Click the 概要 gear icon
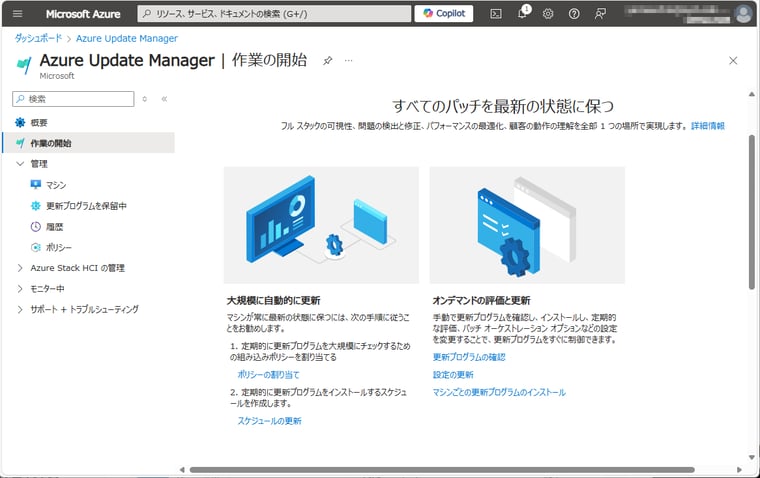This screenshot has width=760, height=478. point(20,122)
